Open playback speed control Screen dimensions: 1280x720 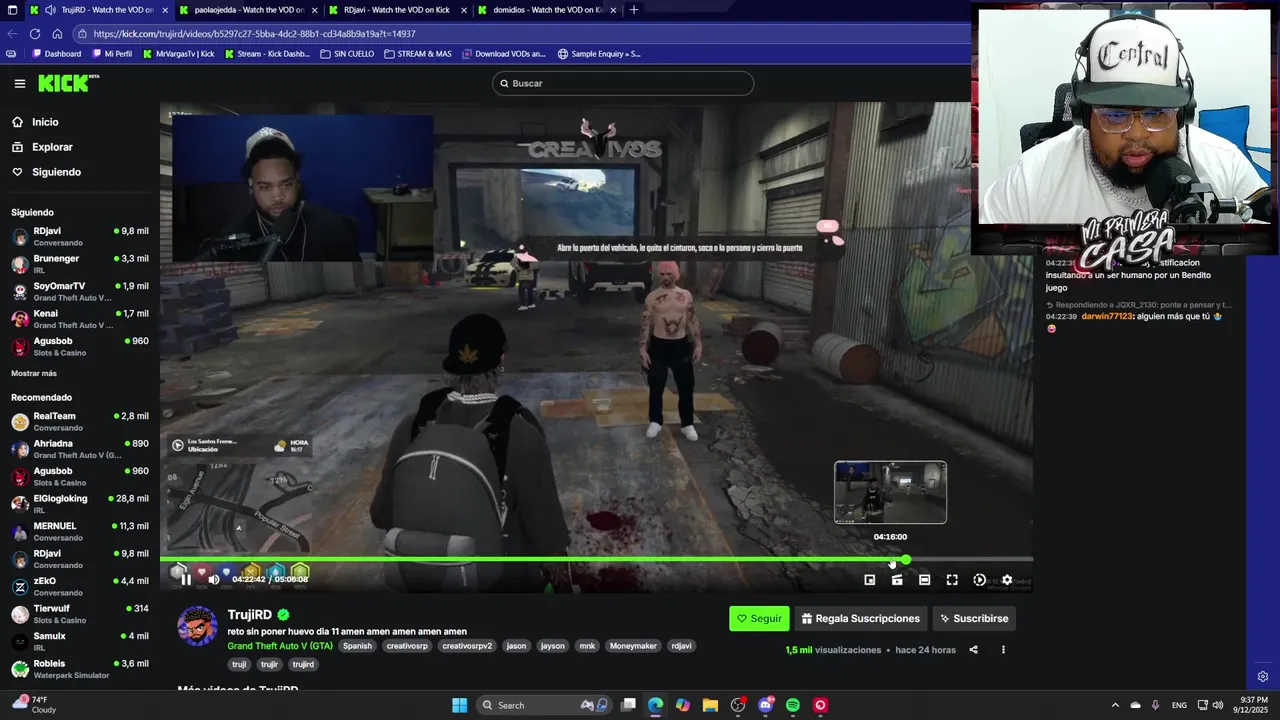coord(980,580)
